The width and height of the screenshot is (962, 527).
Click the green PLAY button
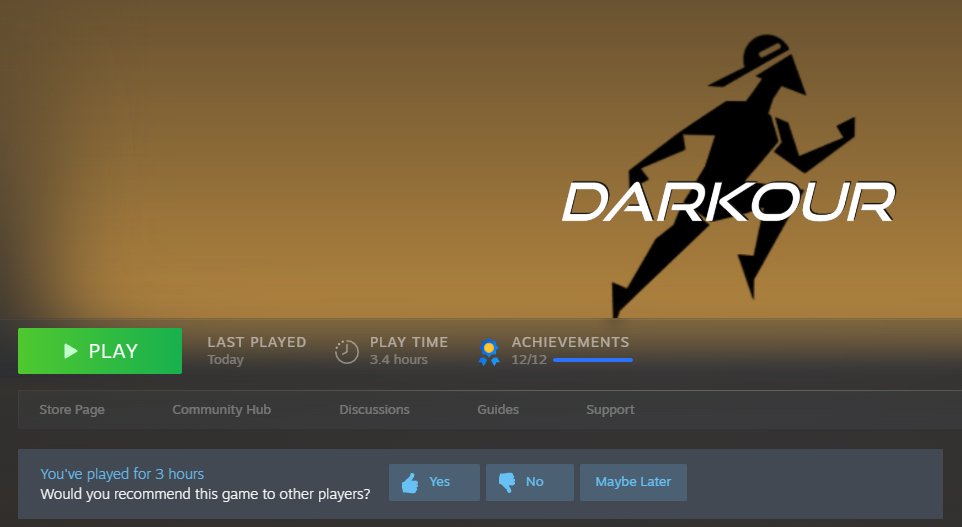coord(100,351)
